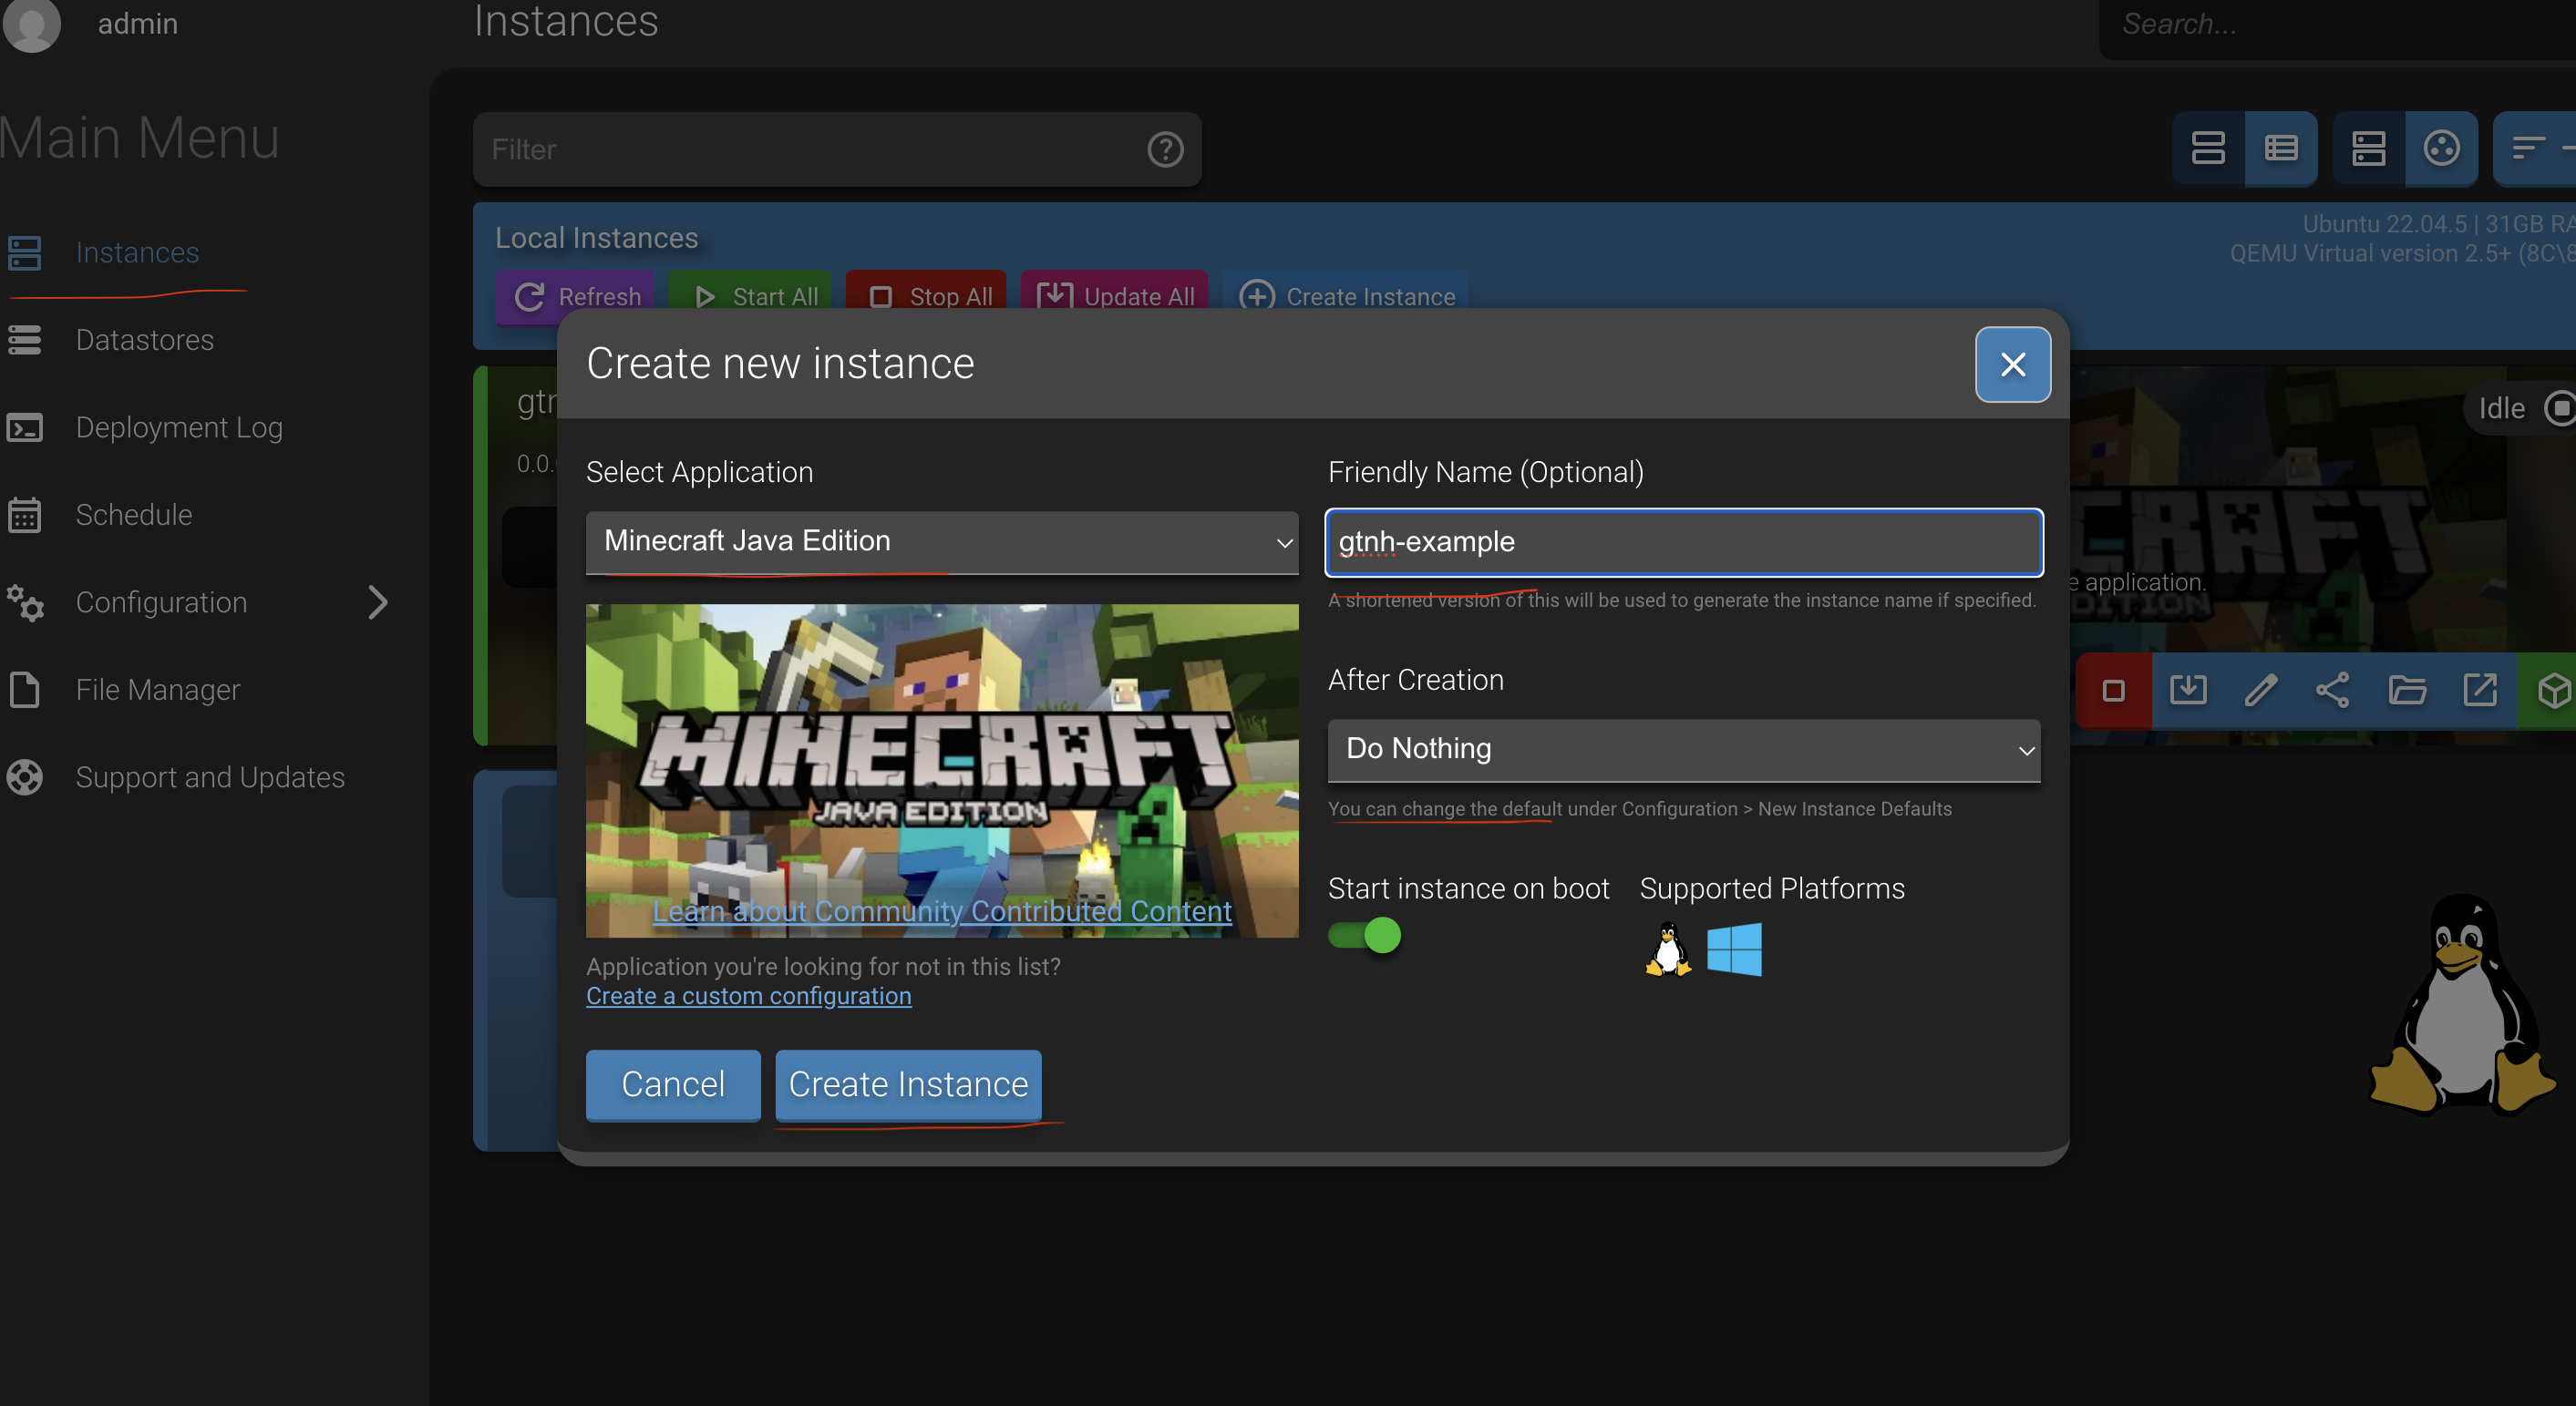Image resolution: width=2576 pixels, height=1406 pixels.
Task: Click the admin user avatar
Action: 32,24
